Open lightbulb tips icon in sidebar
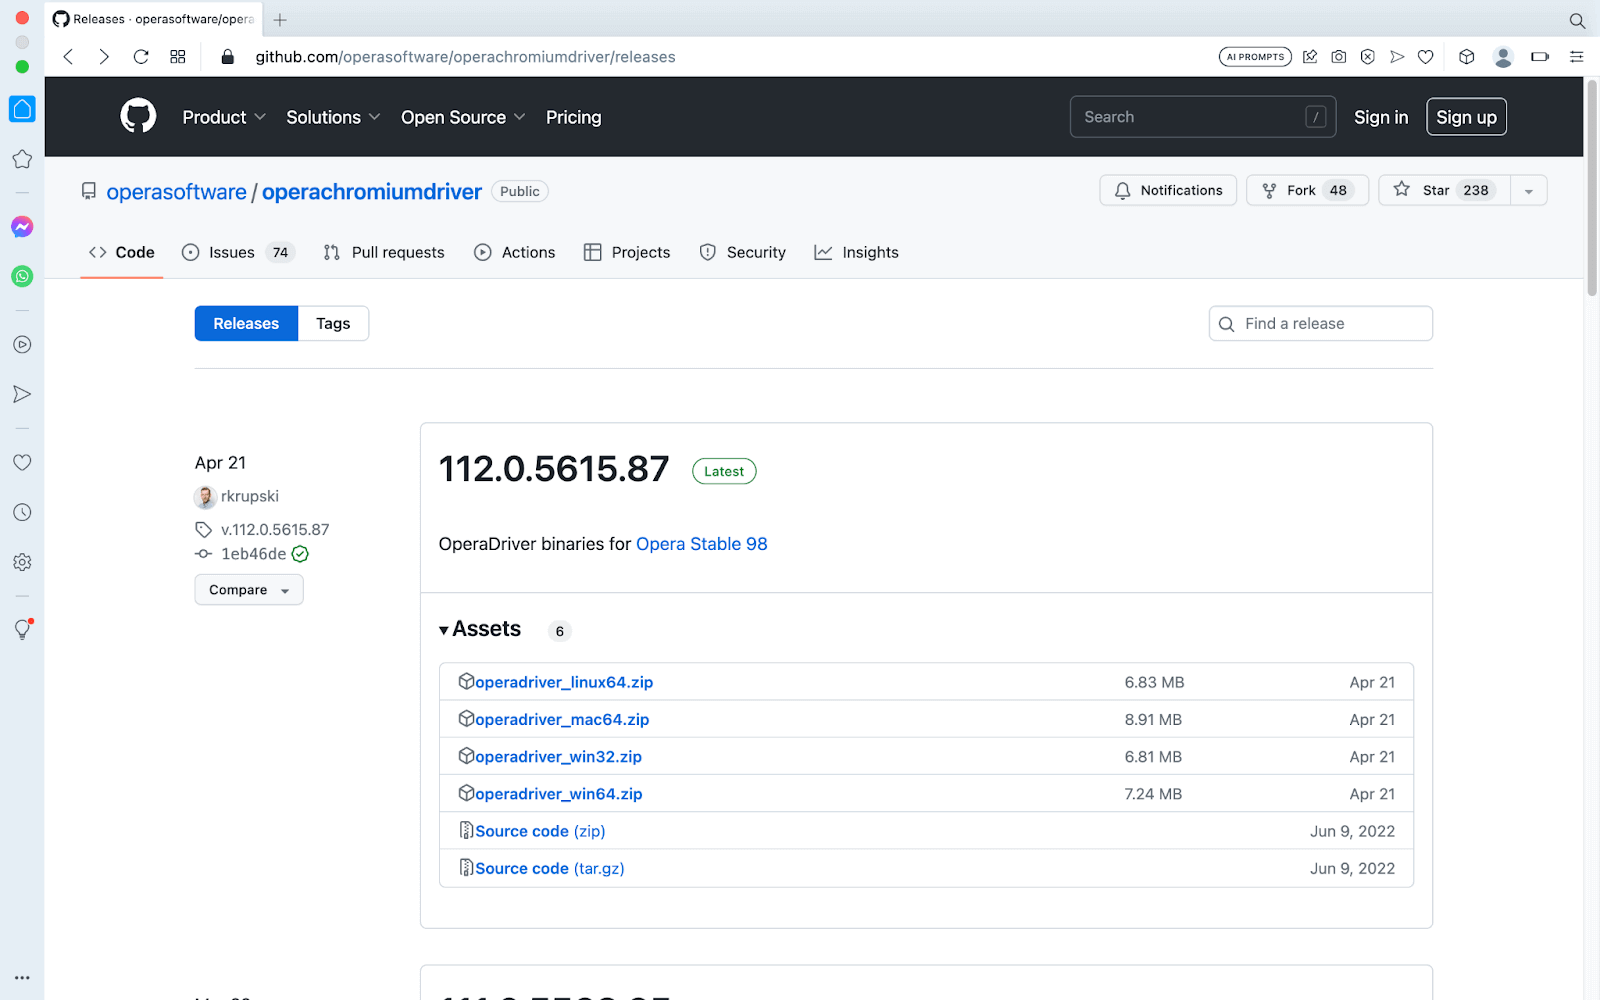This screenshot has height=1000, width=1600. (x=22, y=629)
